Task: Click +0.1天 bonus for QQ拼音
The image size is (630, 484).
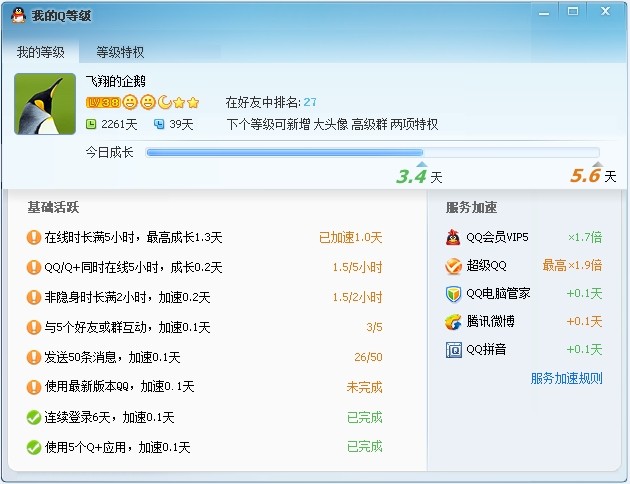Action: [x=585, y=349]
